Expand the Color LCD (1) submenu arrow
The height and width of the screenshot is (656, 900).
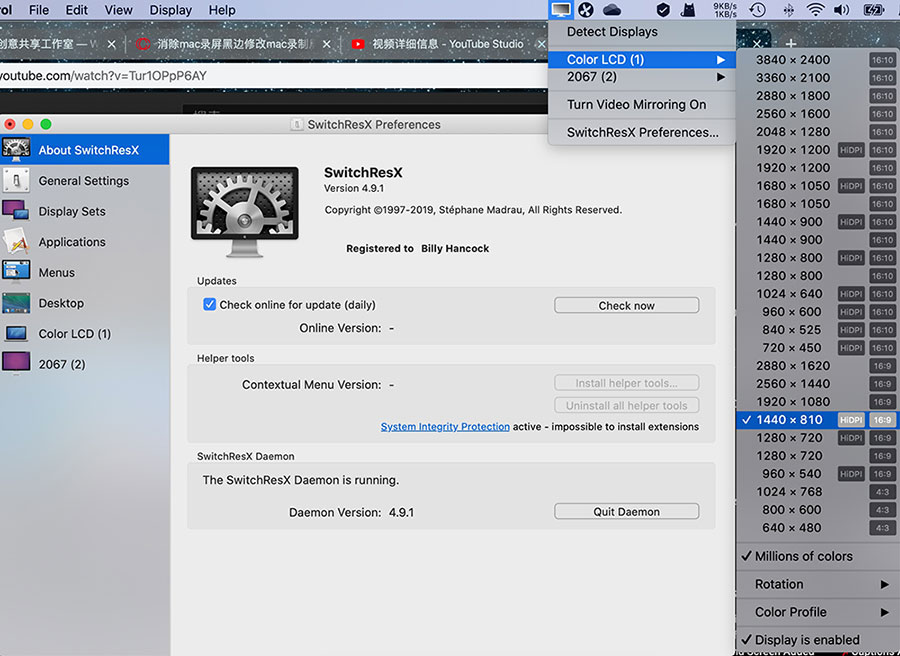720,60
